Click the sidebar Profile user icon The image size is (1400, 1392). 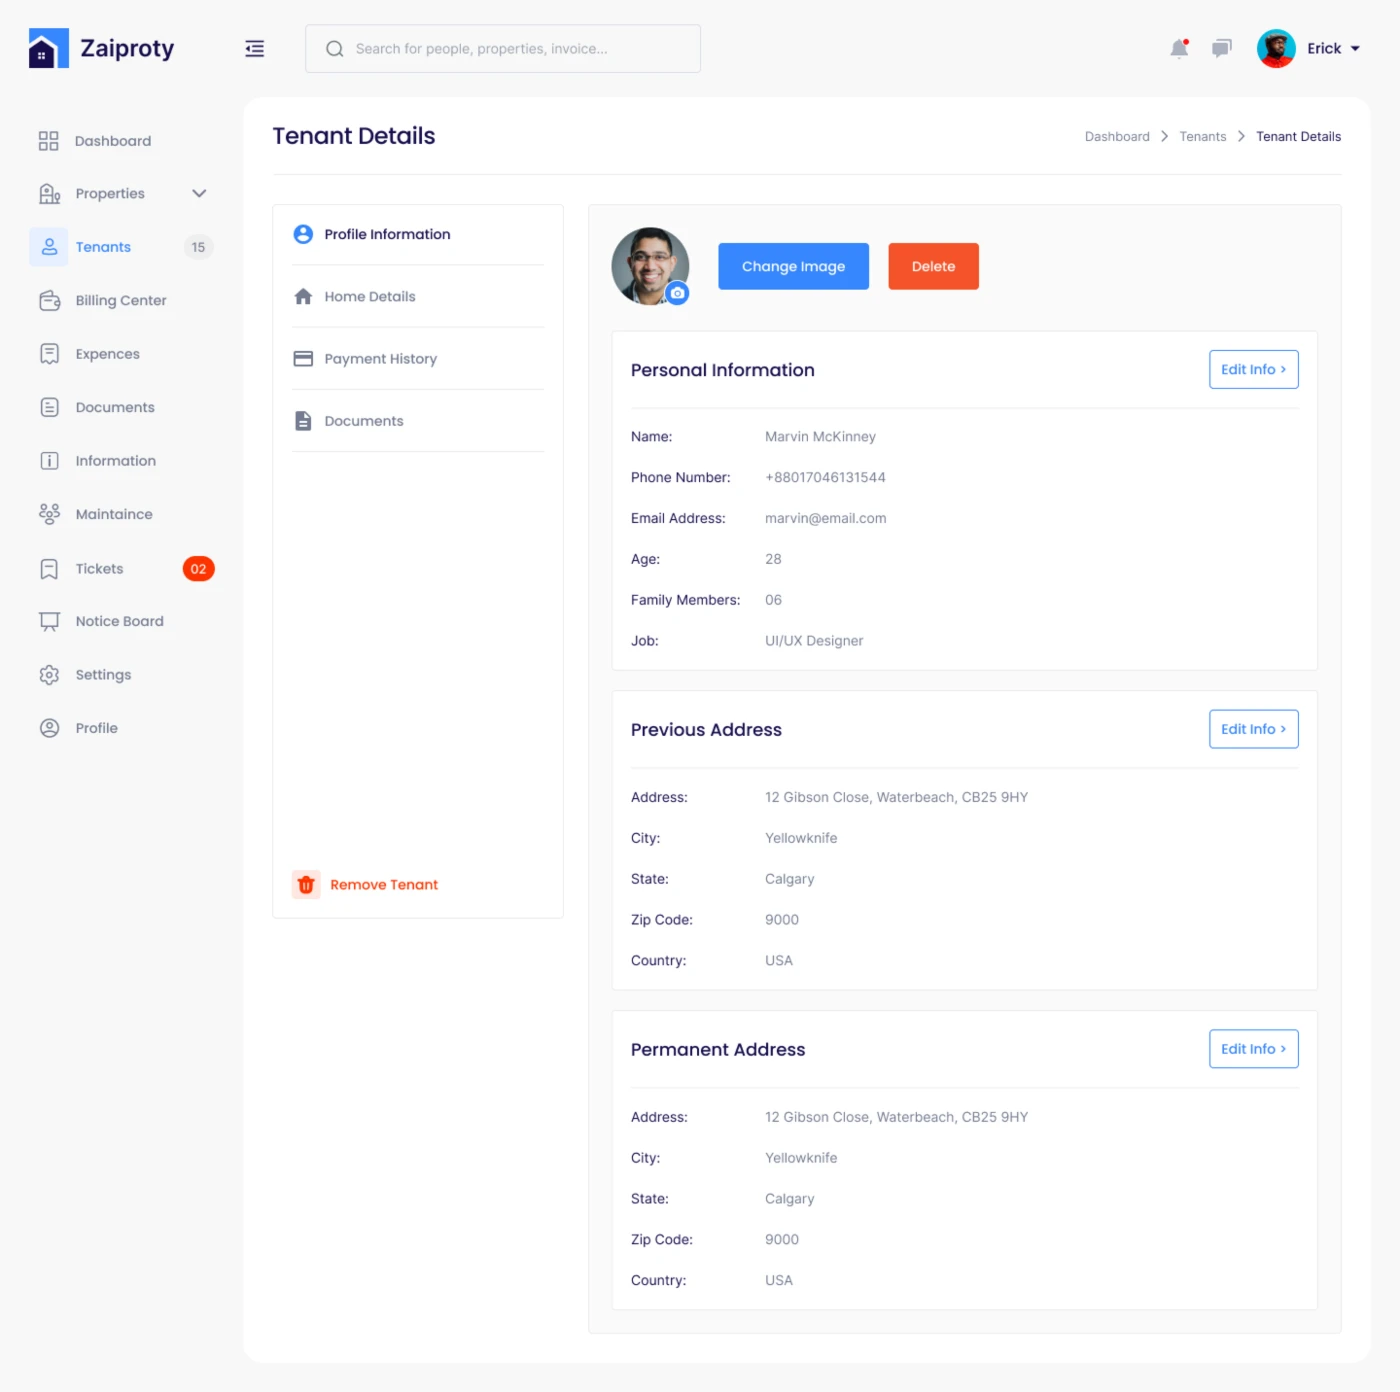[x=49, y=728]
